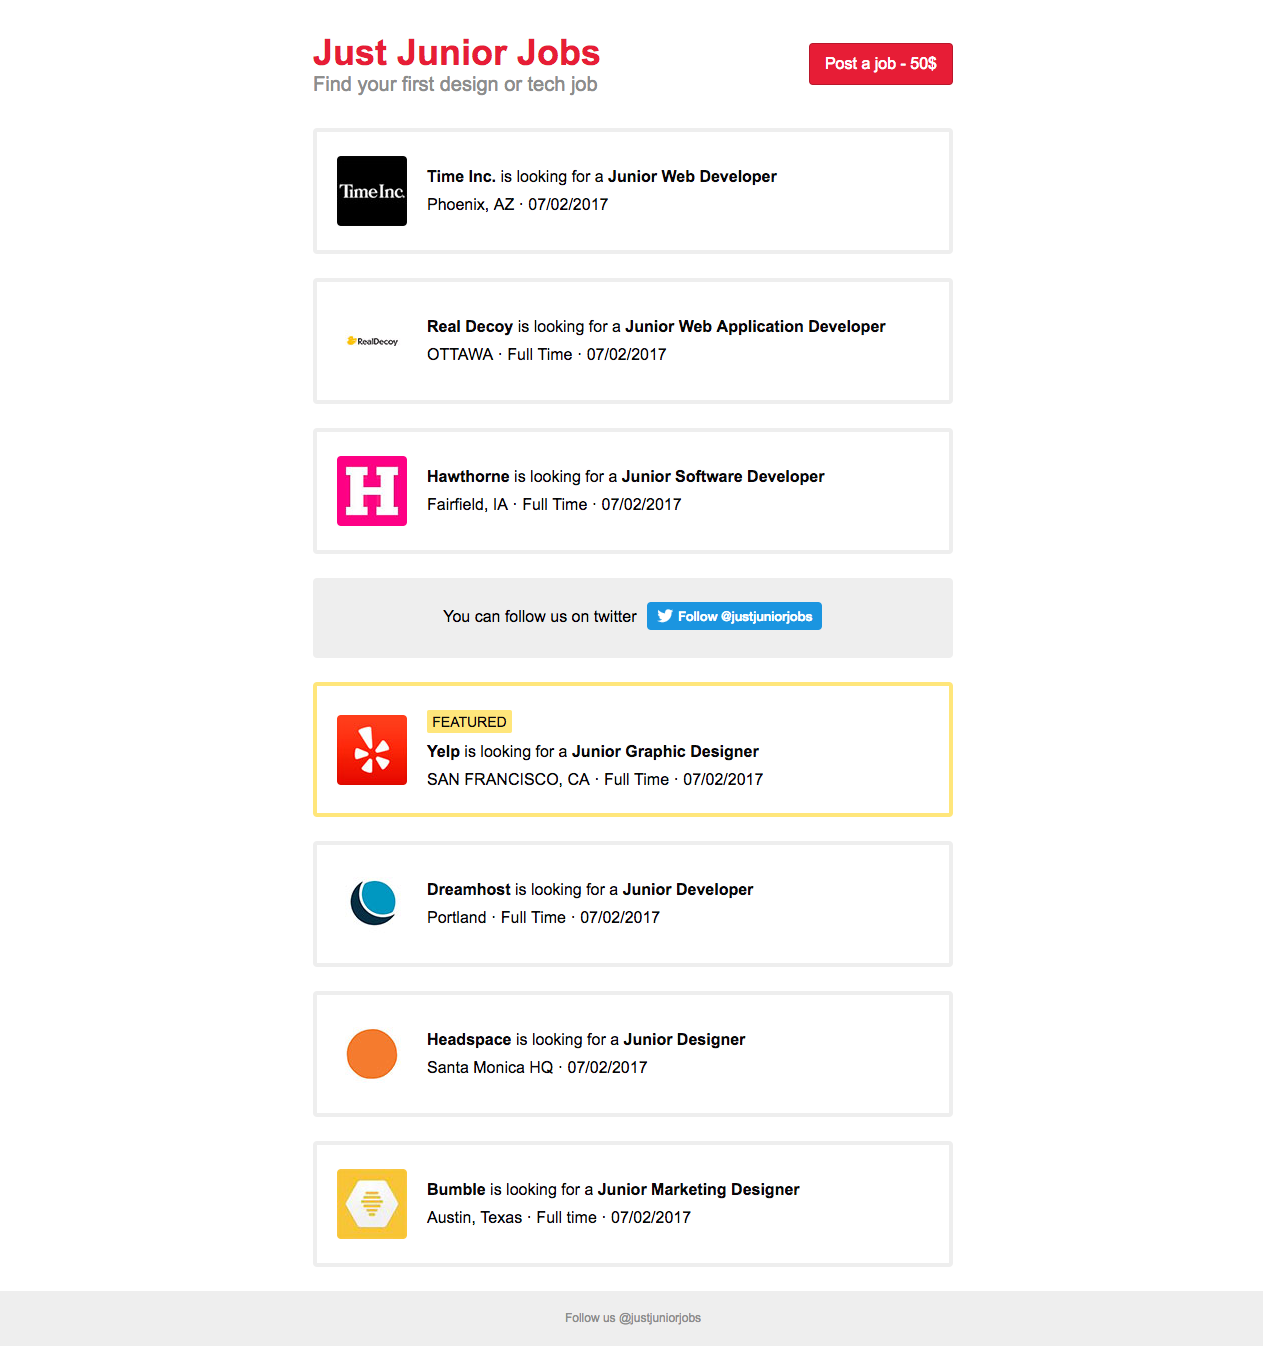Click the Twitter bird icon in the follow button
This screenshot has height=1346, width=1263.
(x=665, y=616)
